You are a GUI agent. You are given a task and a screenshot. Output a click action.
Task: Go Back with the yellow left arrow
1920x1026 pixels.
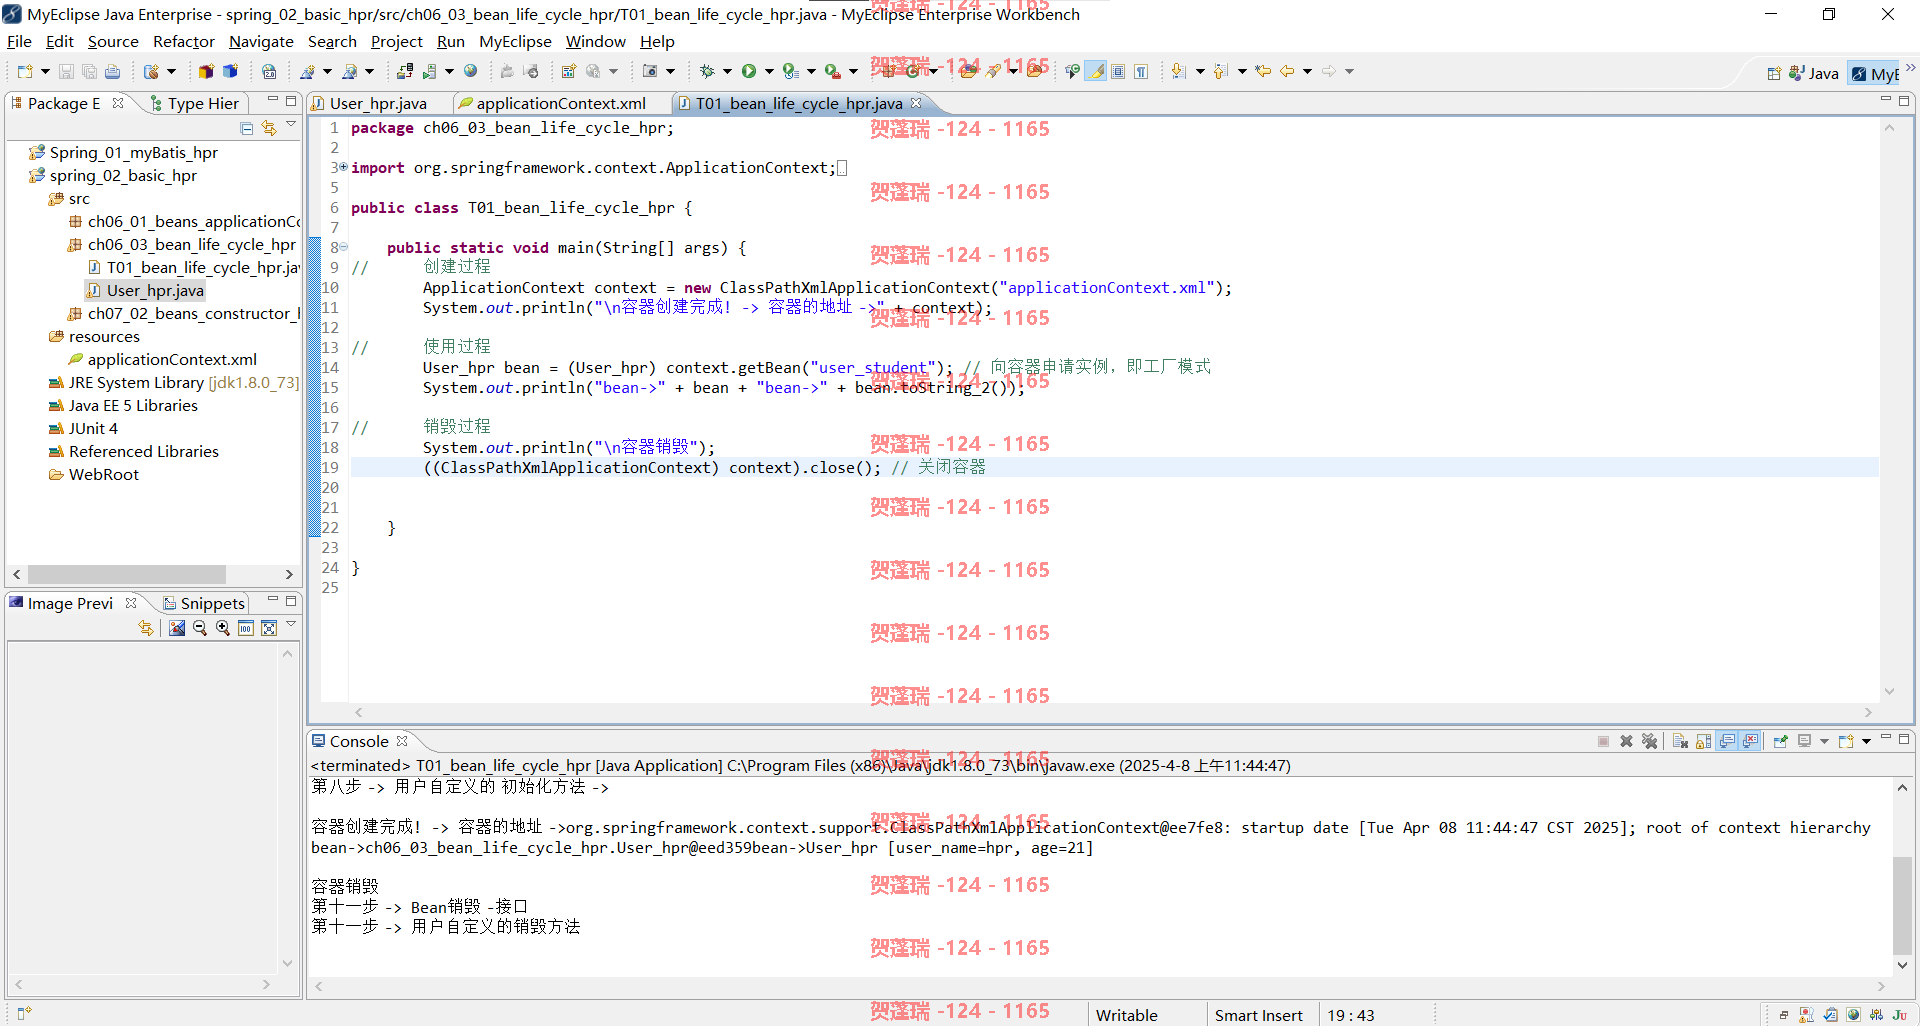(1287, 71)
